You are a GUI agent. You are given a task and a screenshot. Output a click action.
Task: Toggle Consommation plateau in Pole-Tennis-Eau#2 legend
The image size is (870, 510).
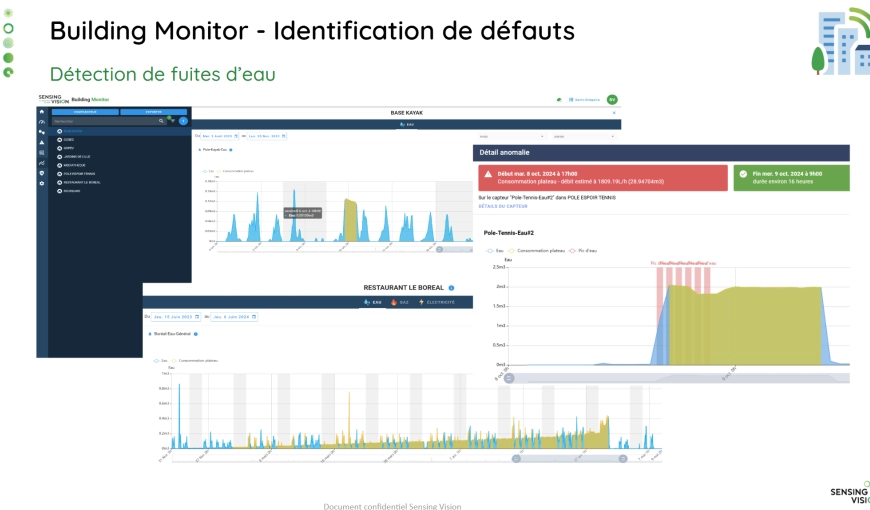(537, 251)
